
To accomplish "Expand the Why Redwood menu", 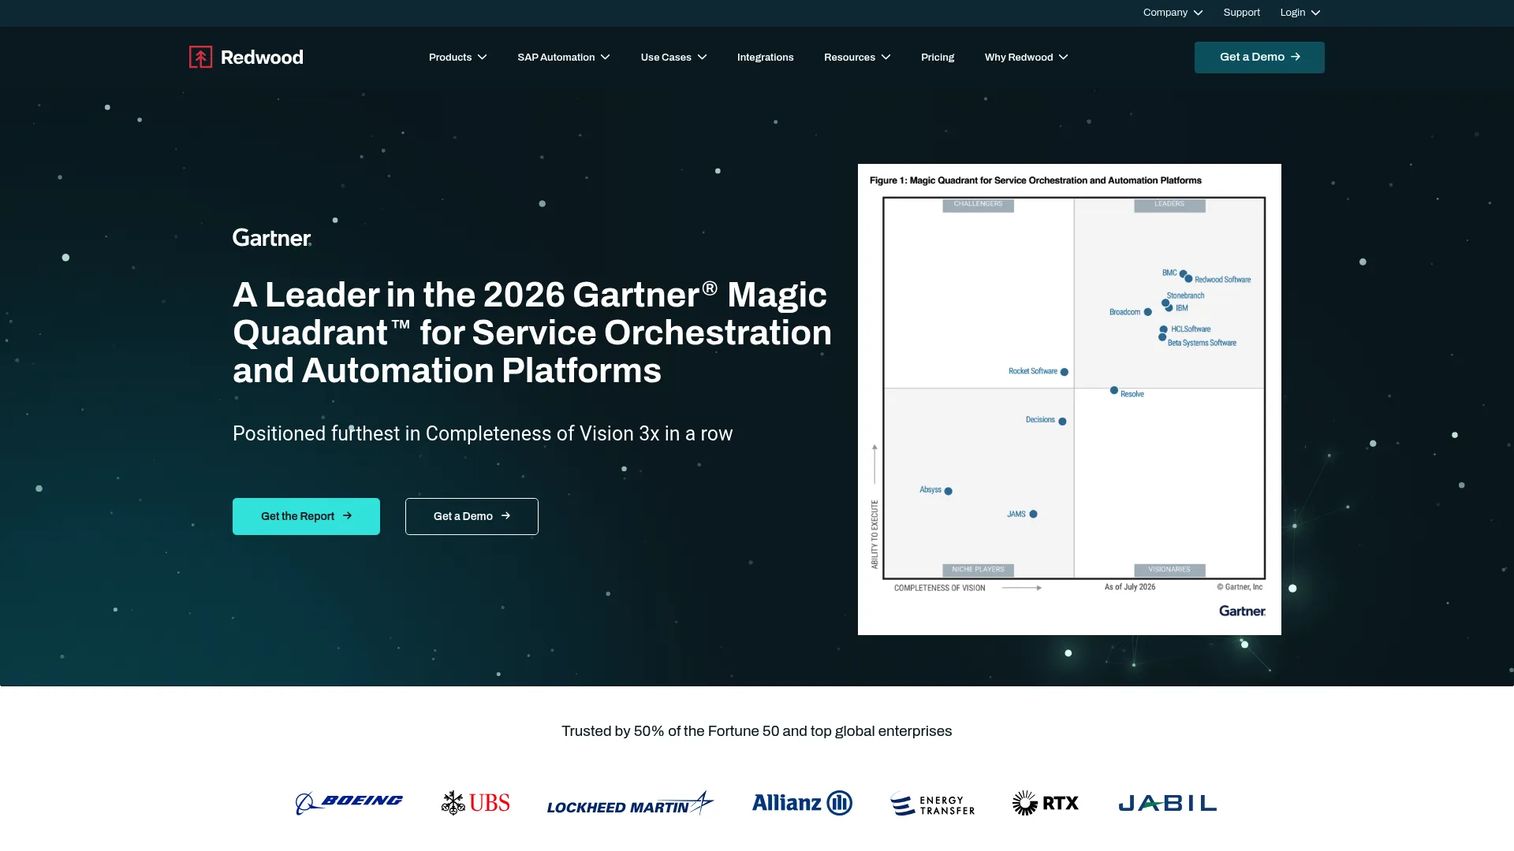I will [1026, 57].
